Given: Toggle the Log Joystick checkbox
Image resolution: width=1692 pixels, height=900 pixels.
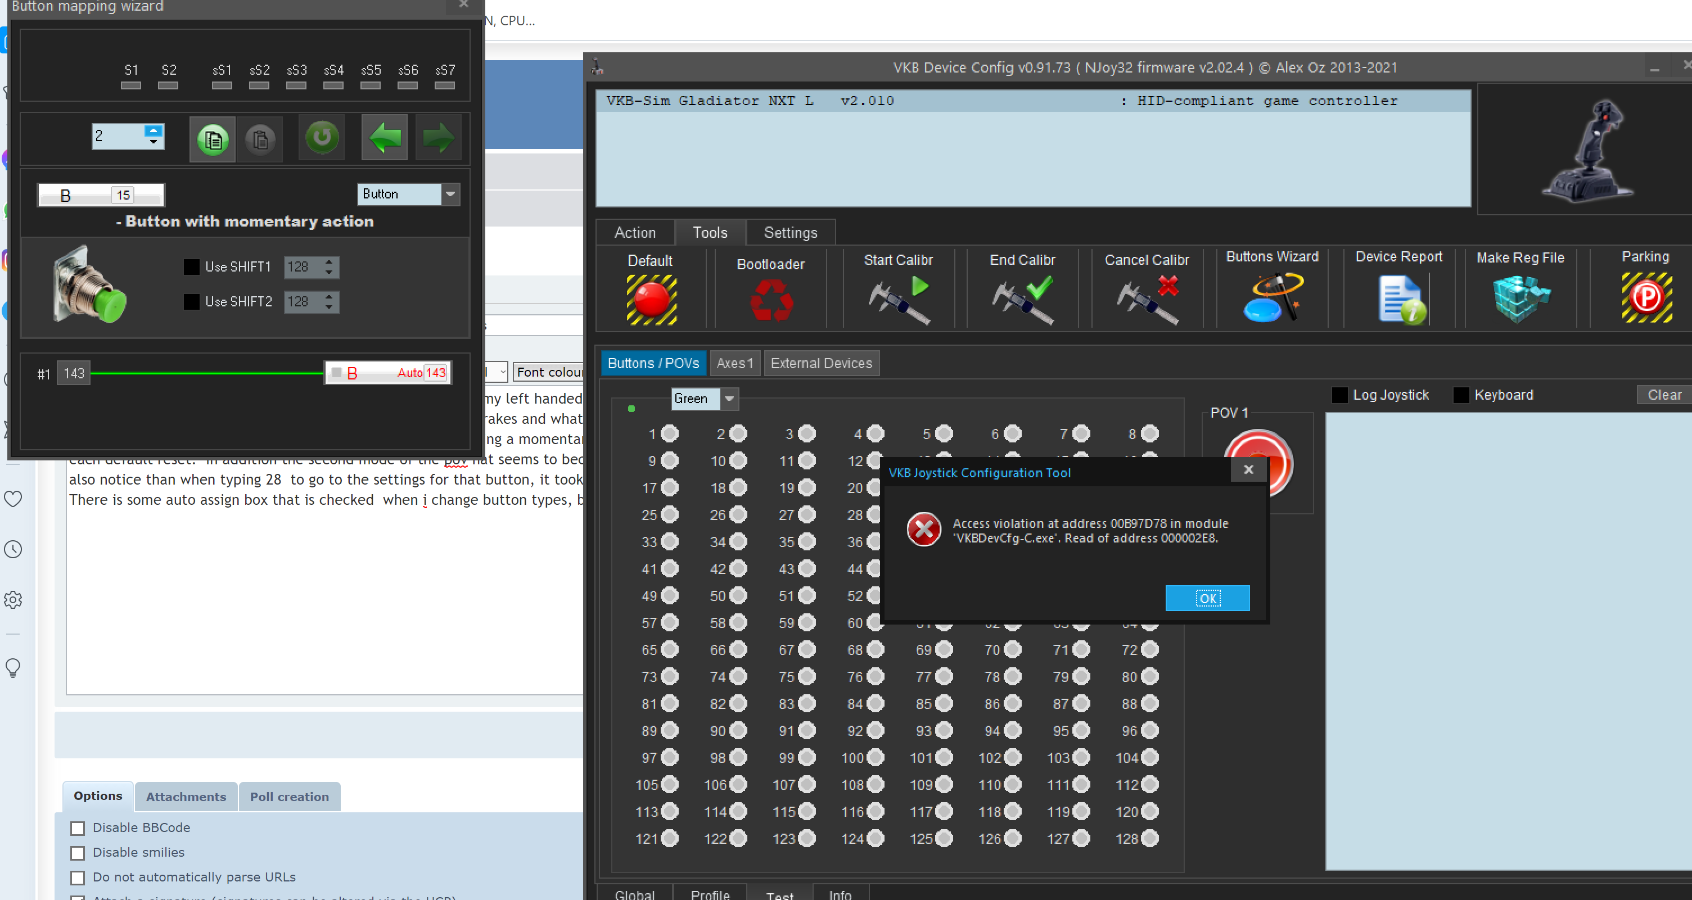Looking at the screenshot, I should click(x=1340, y=395).
